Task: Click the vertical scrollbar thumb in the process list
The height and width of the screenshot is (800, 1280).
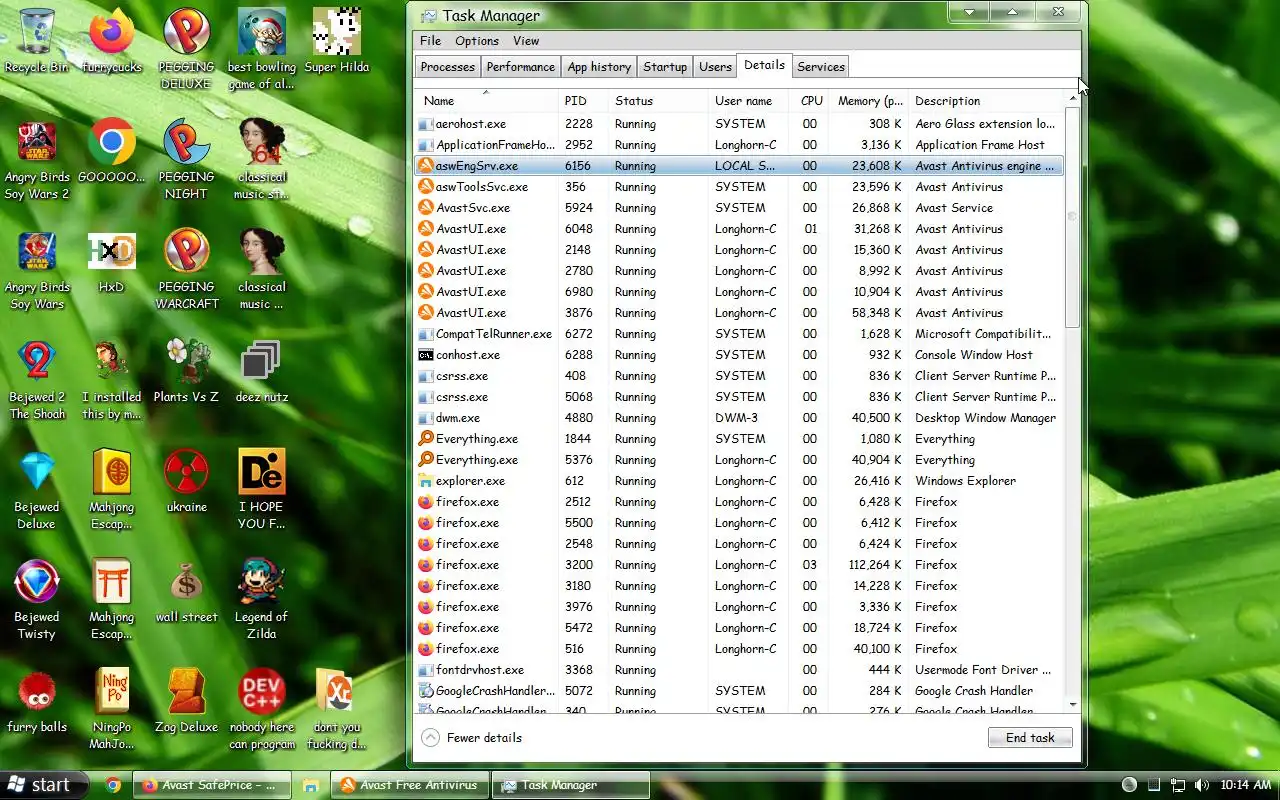Action: 1073,217
